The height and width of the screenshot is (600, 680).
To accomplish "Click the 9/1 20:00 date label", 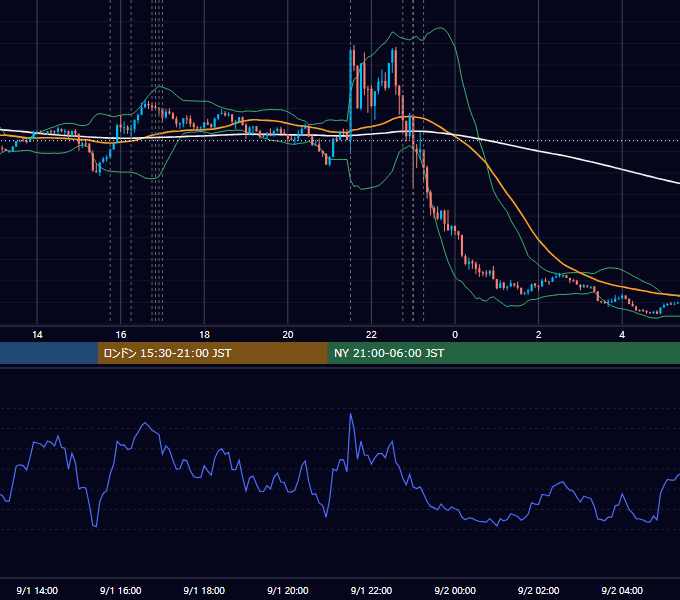I will point(288,590).
